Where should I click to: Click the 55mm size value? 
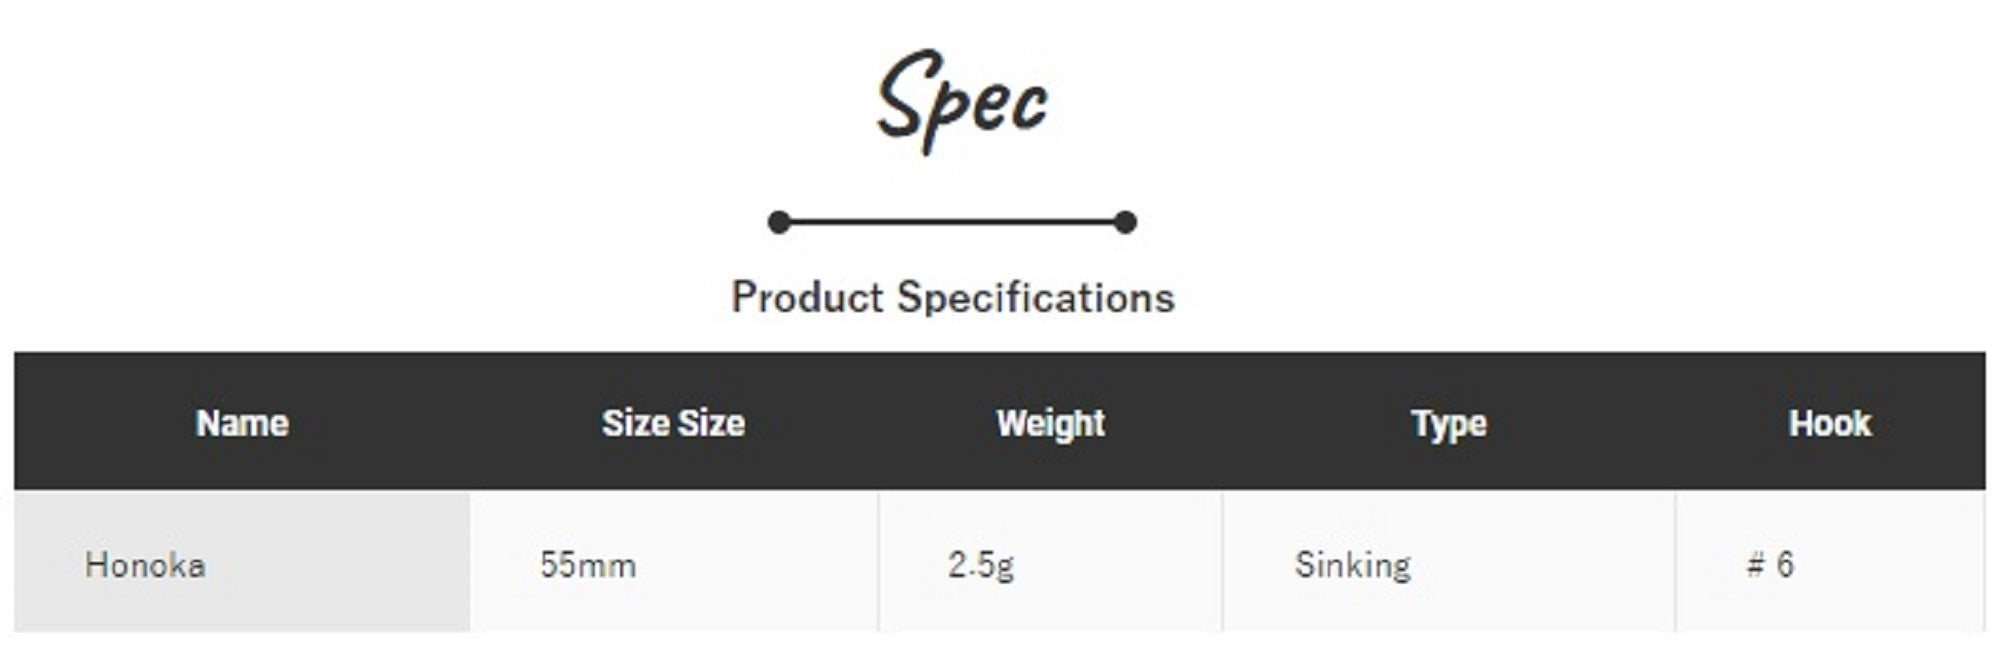pyautogui.click(x=588, y=565)
